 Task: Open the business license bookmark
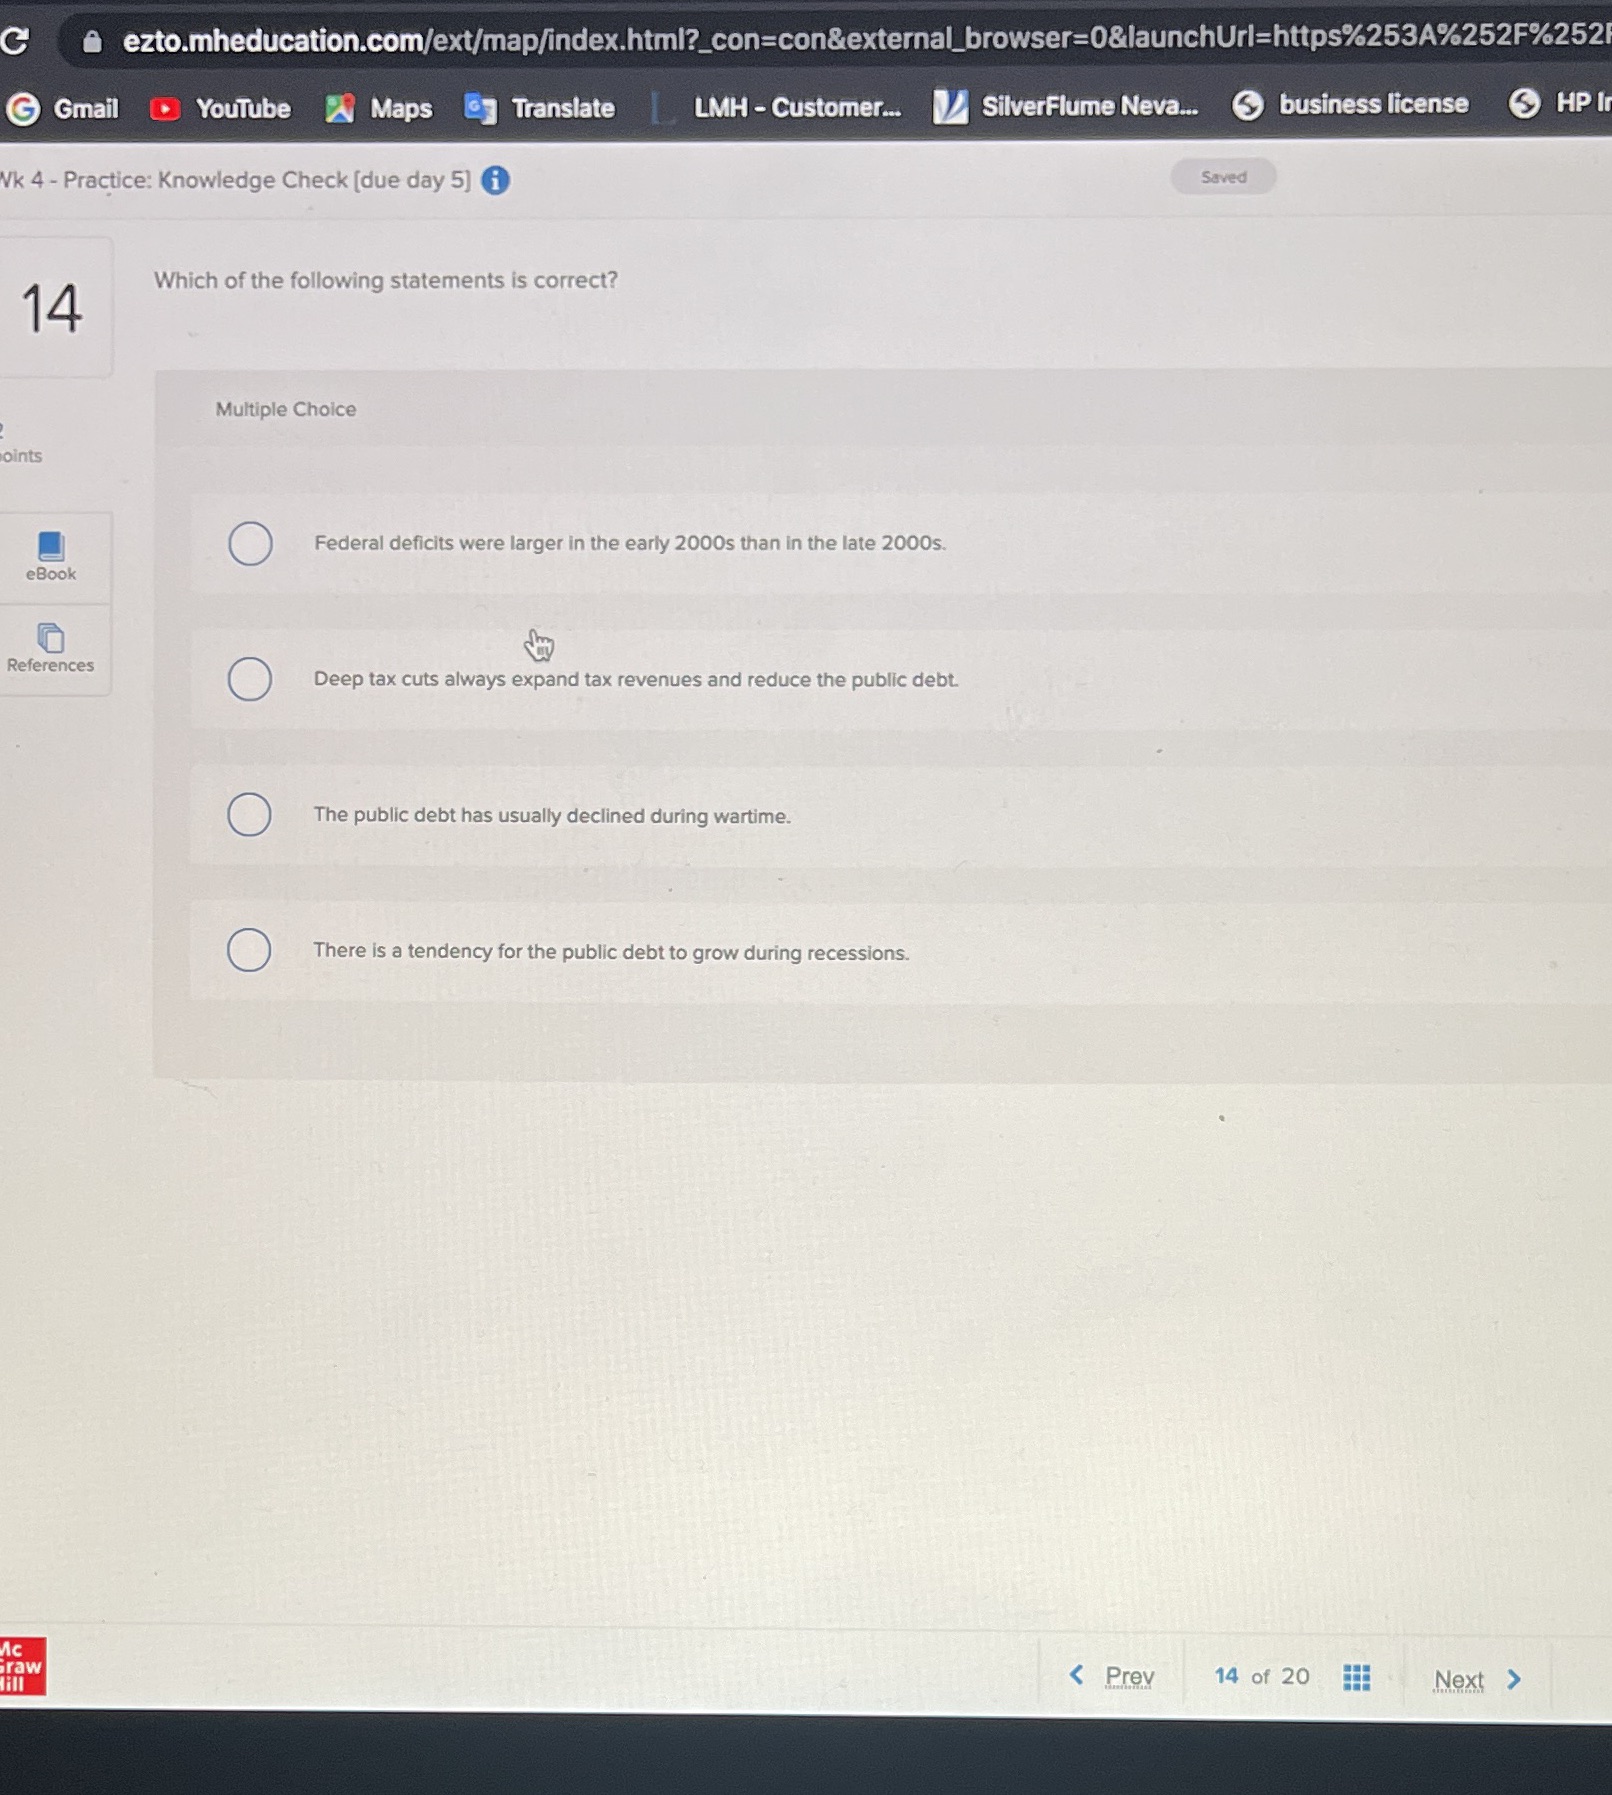1351,104
